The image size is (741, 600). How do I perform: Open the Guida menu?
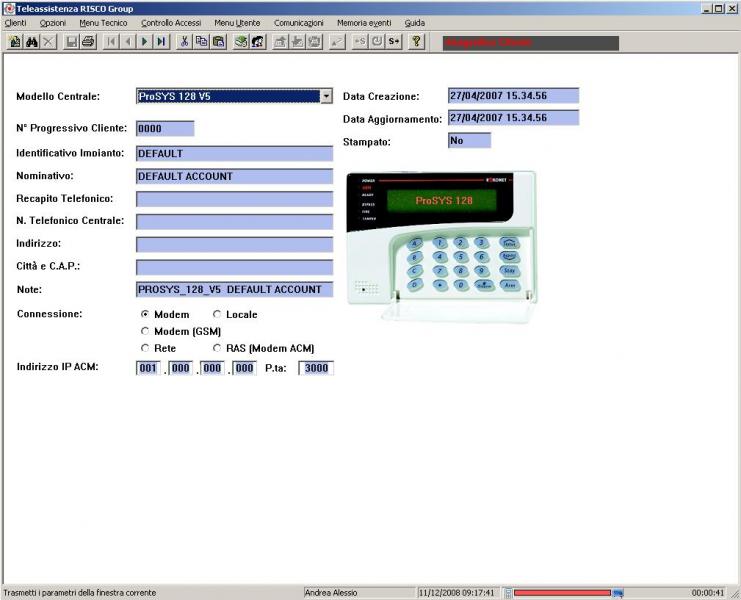point(414,23)
